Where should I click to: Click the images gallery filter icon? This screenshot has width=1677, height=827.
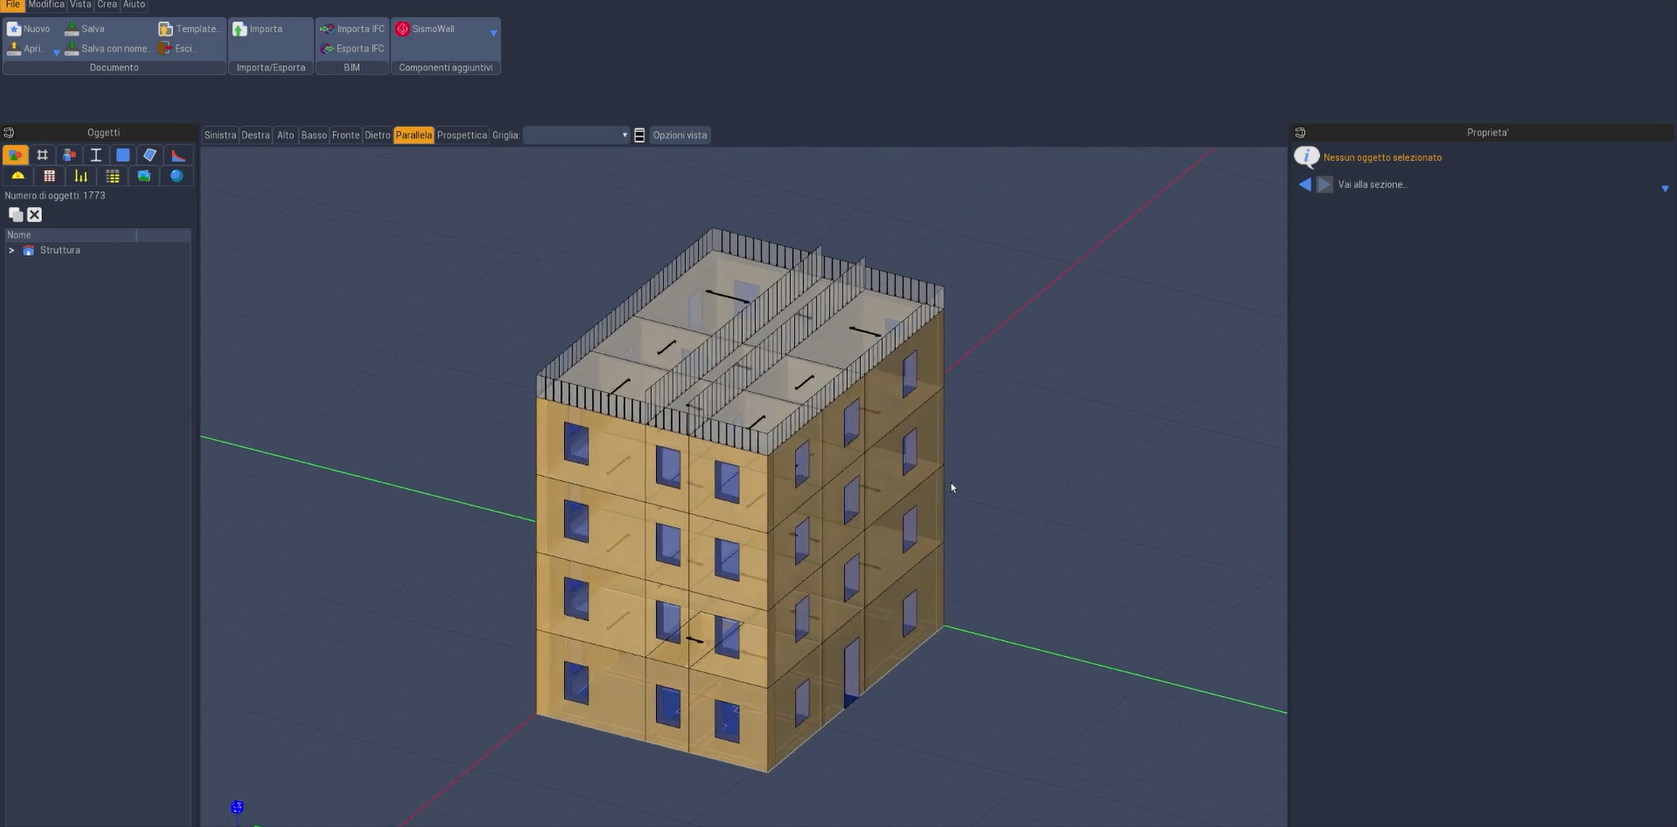[144, 176]
